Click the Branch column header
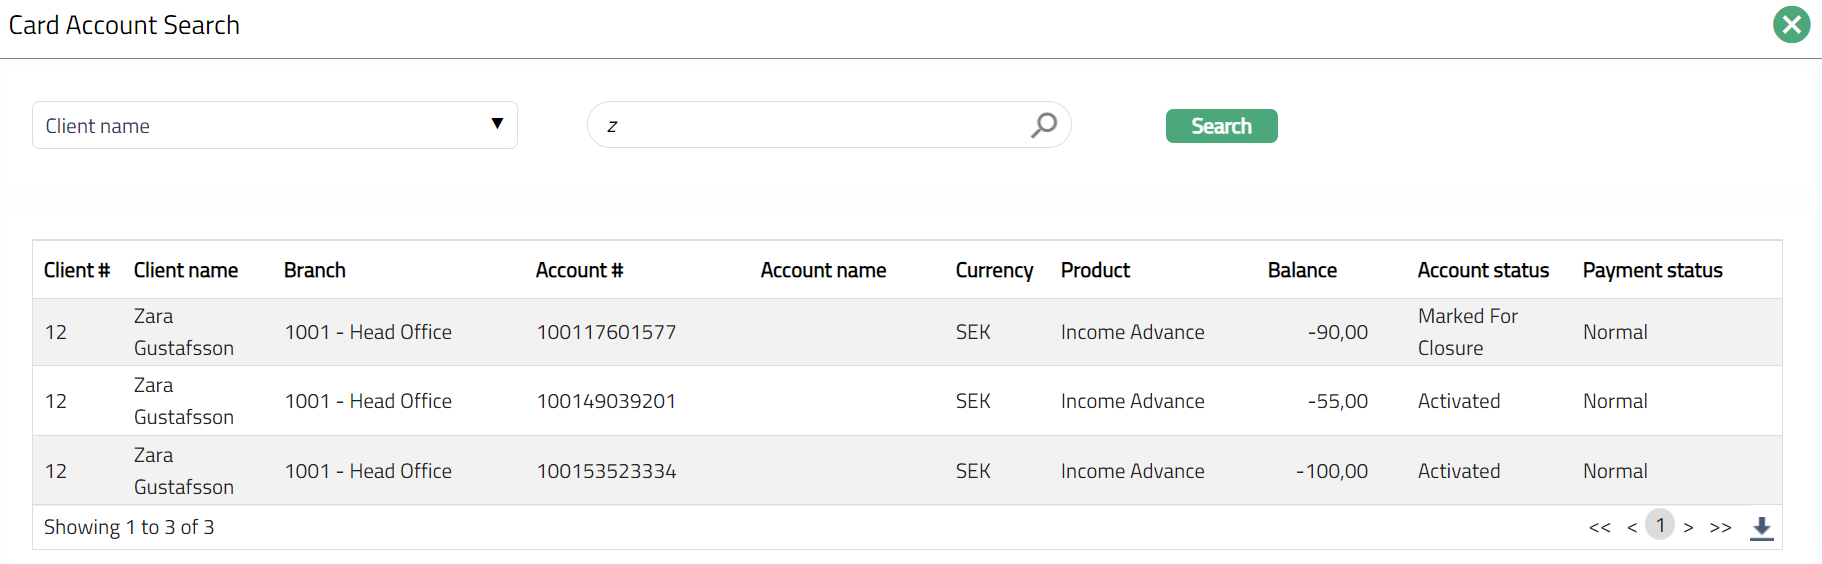Screen dimensions: 1822x564 315,270
